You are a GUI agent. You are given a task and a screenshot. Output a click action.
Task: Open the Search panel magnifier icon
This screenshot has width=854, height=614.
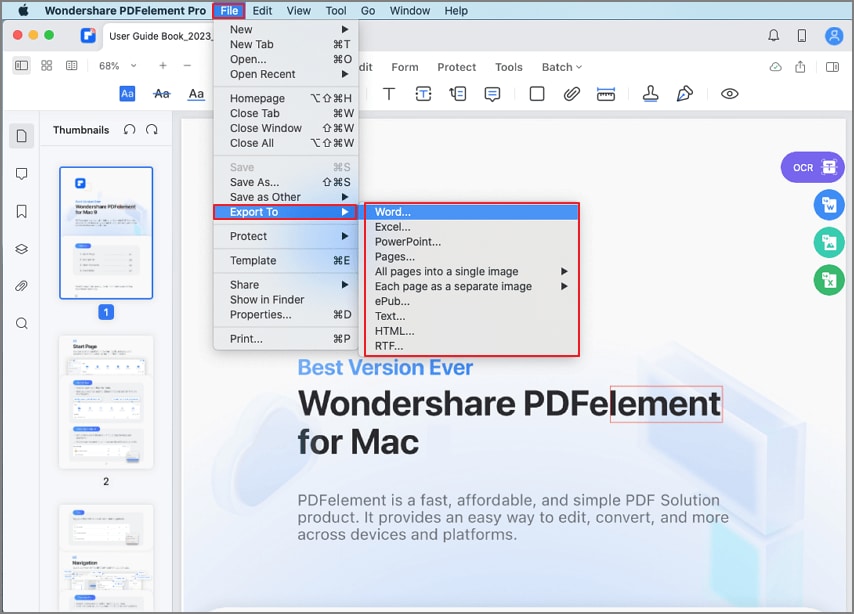point(22,324)
